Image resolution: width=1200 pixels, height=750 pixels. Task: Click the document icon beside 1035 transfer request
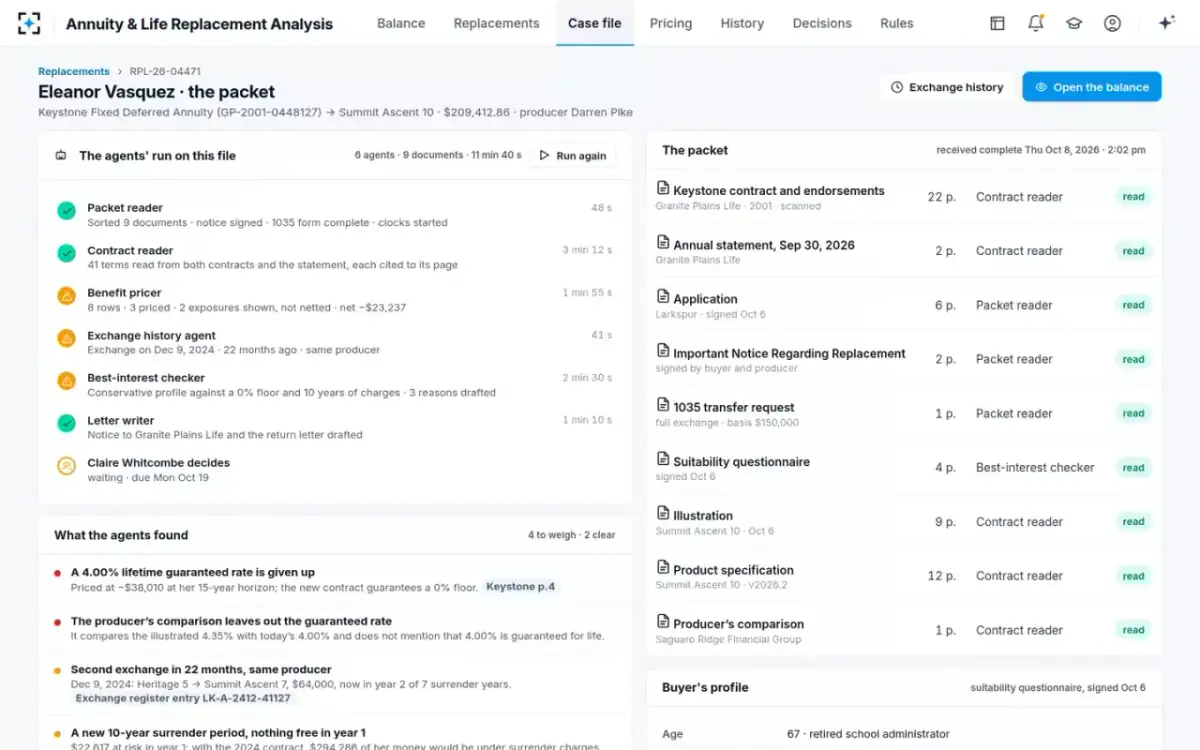[x=662, y=405]
